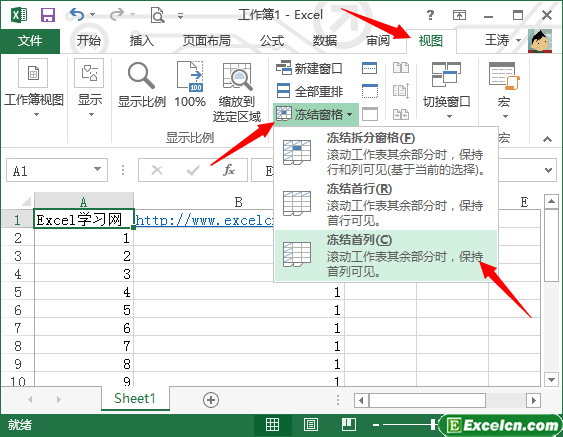The width and height of the screenshot is (563, 437).
Task: Click the Save icon in quick access toolbar
Action: click(47, 15)
